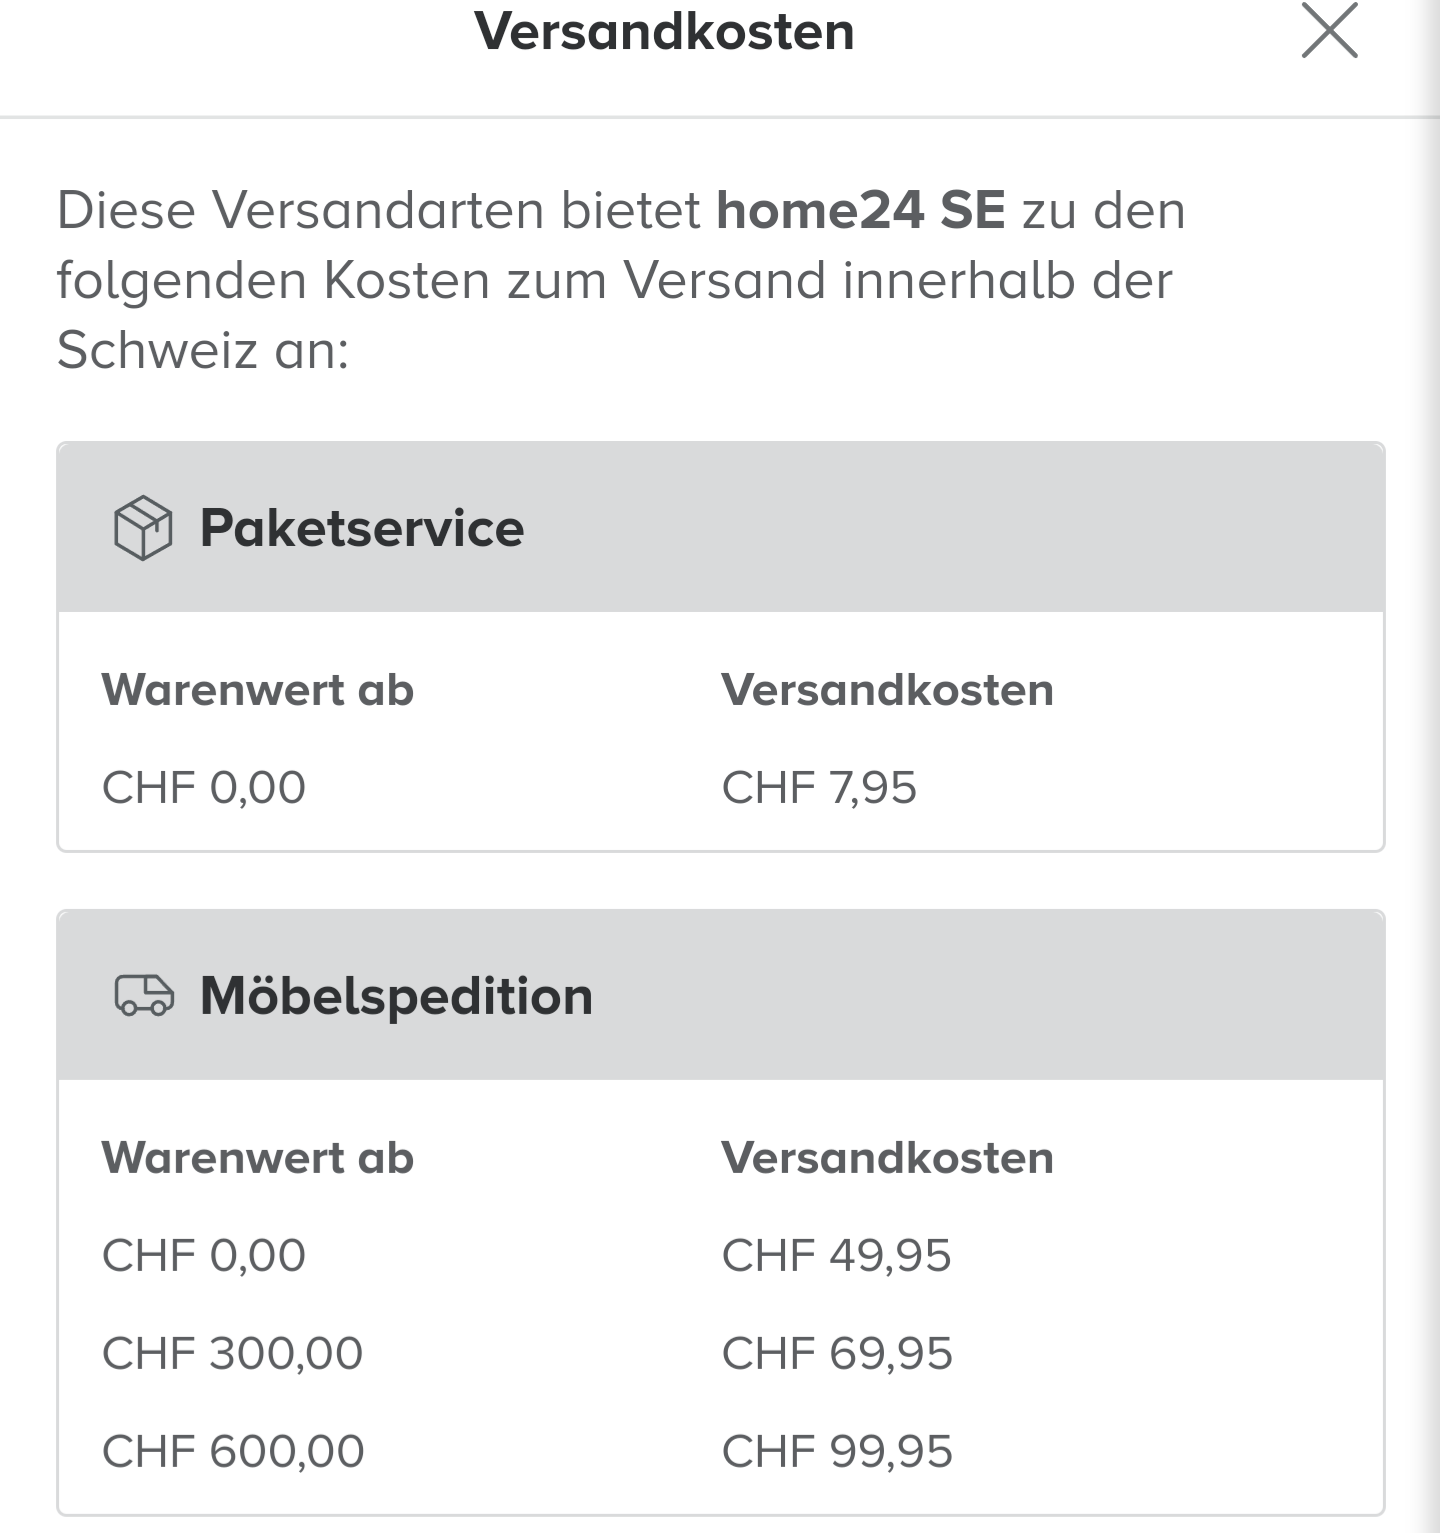Viewport: 1440px width, 1533px height.
Task: Click CHF 0,00 goods value under Paketservice
Action: click(x=204, y=788)
